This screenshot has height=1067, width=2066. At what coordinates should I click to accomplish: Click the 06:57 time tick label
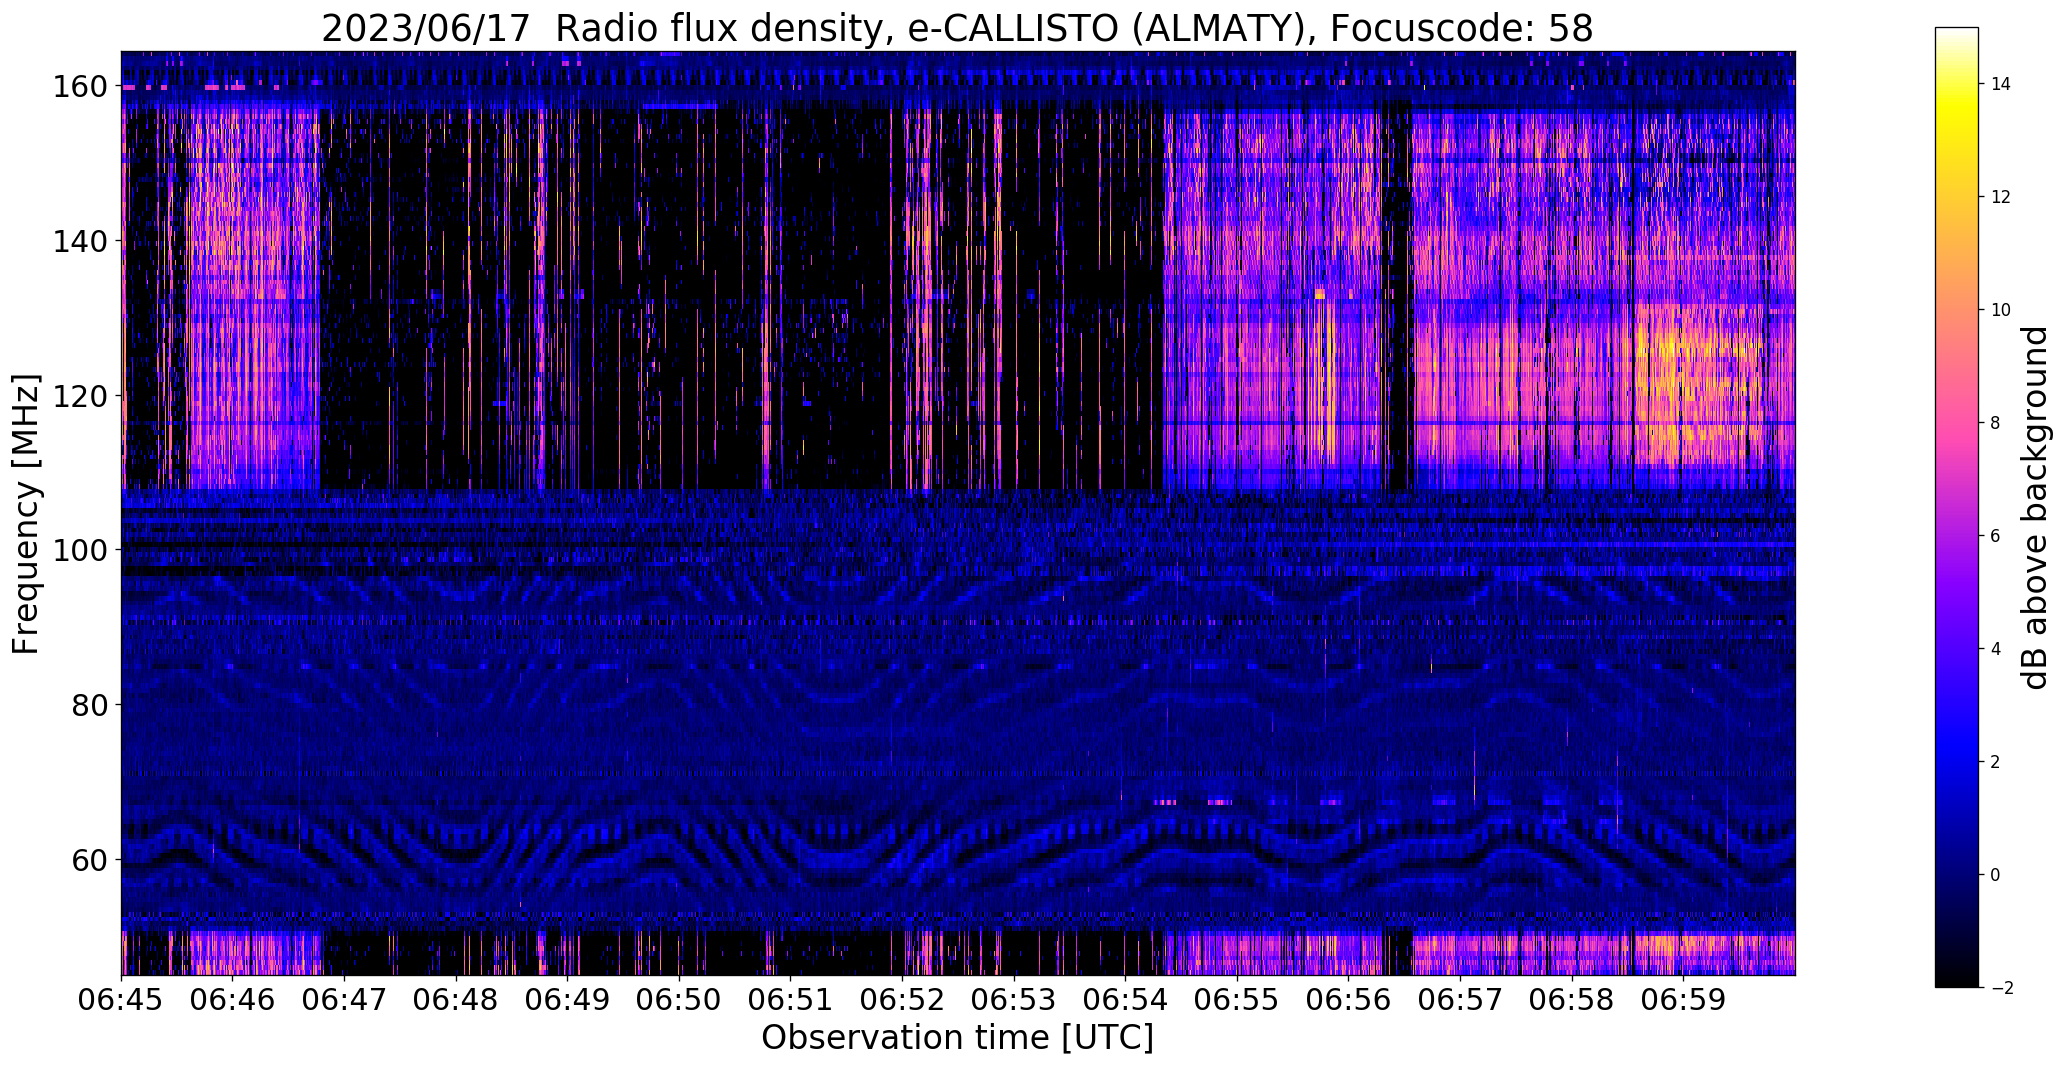(1460, 998)
